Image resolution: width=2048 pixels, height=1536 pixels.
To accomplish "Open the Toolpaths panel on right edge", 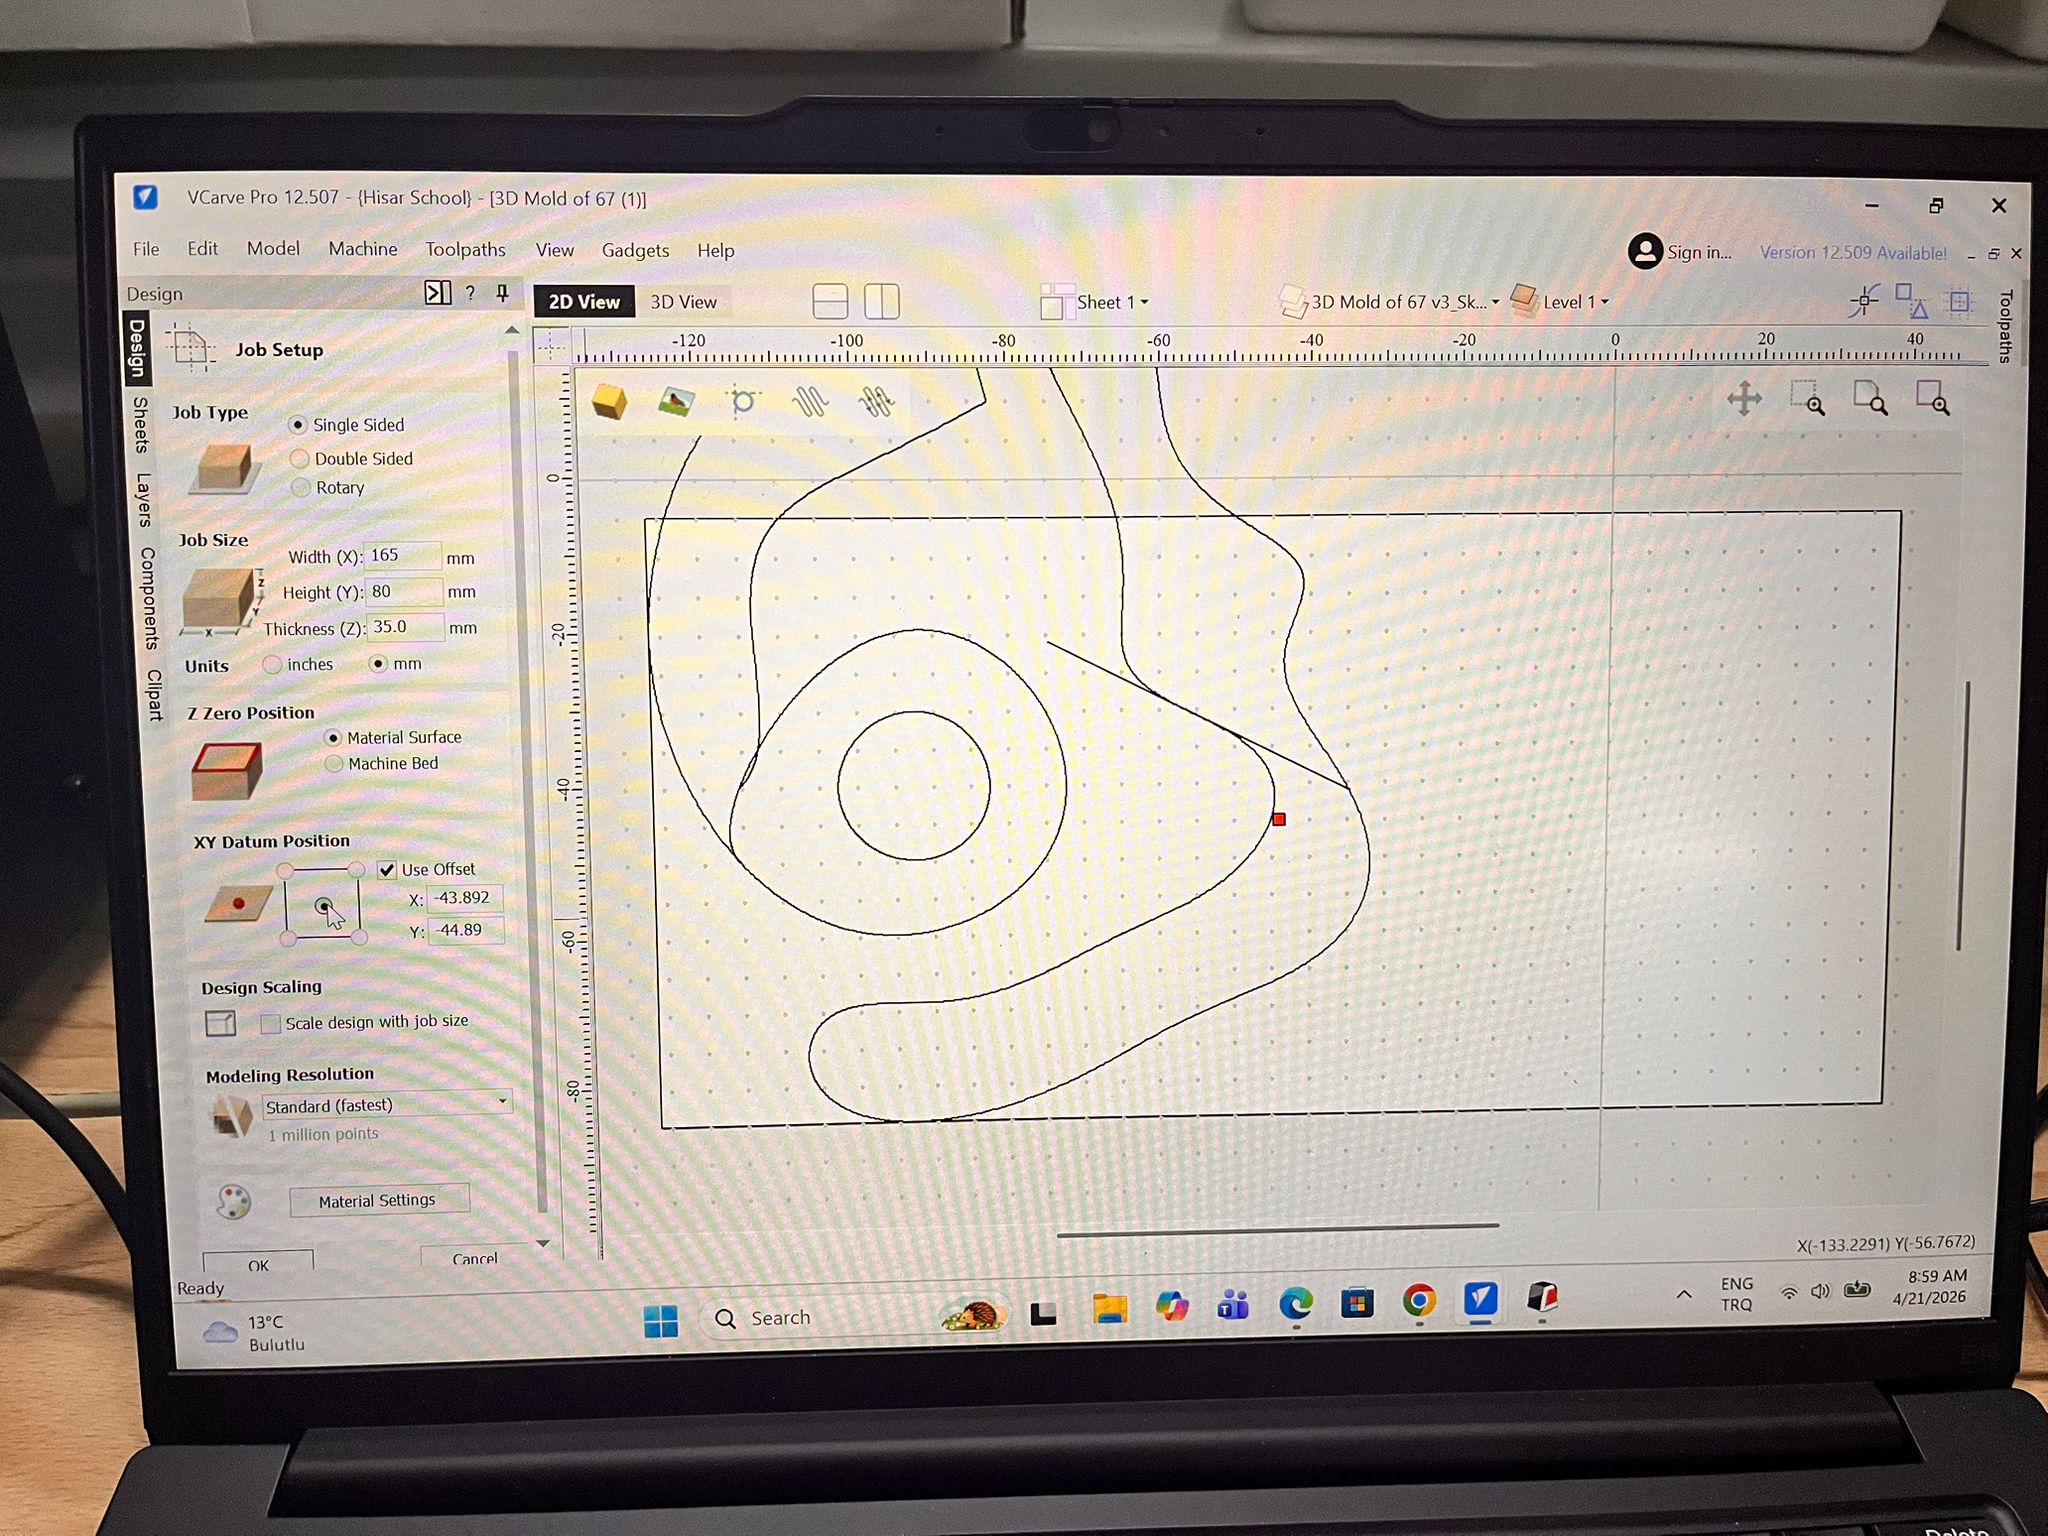I will [2005, 326].
